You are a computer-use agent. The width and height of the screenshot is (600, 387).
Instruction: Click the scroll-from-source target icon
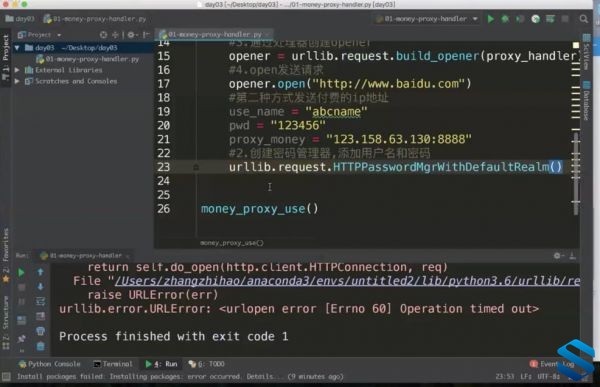[x=103, y=35]
